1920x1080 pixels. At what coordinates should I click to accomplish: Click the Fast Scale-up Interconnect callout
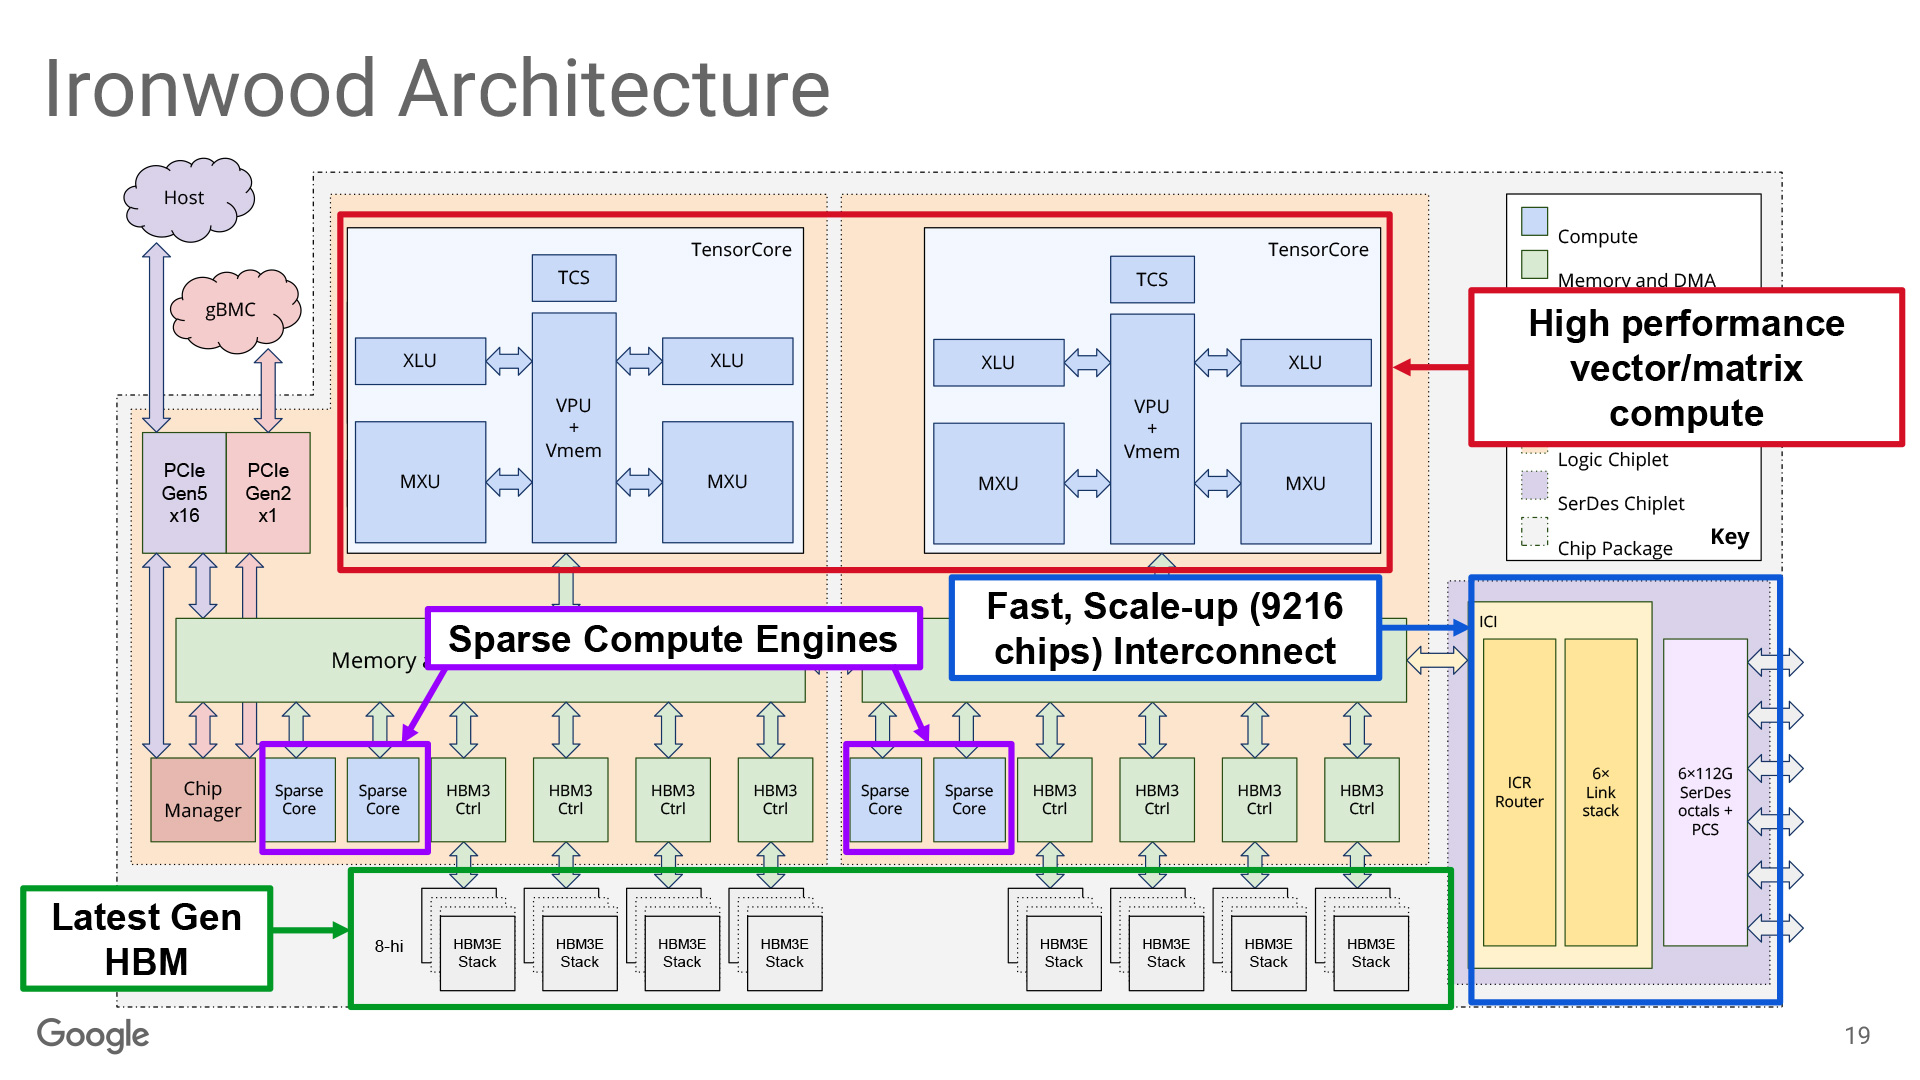(x=1164, y=628)
